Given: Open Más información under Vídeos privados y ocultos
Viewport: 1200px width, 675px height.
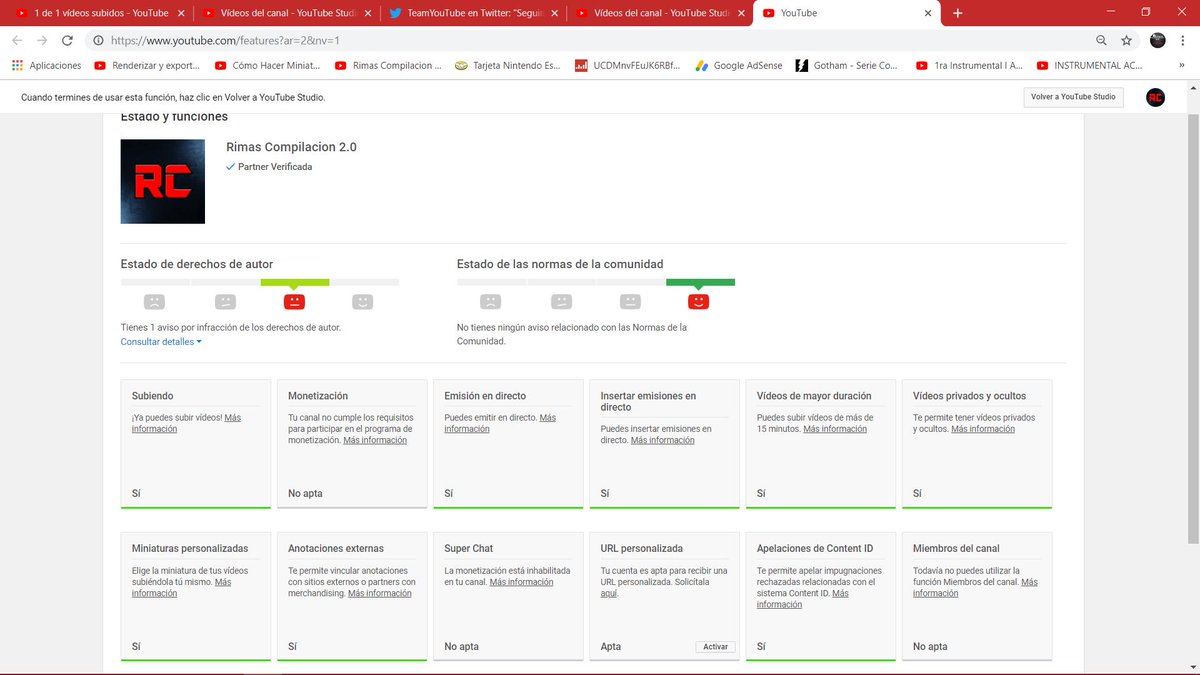Looking at the screenshot, I should point(983,429).
